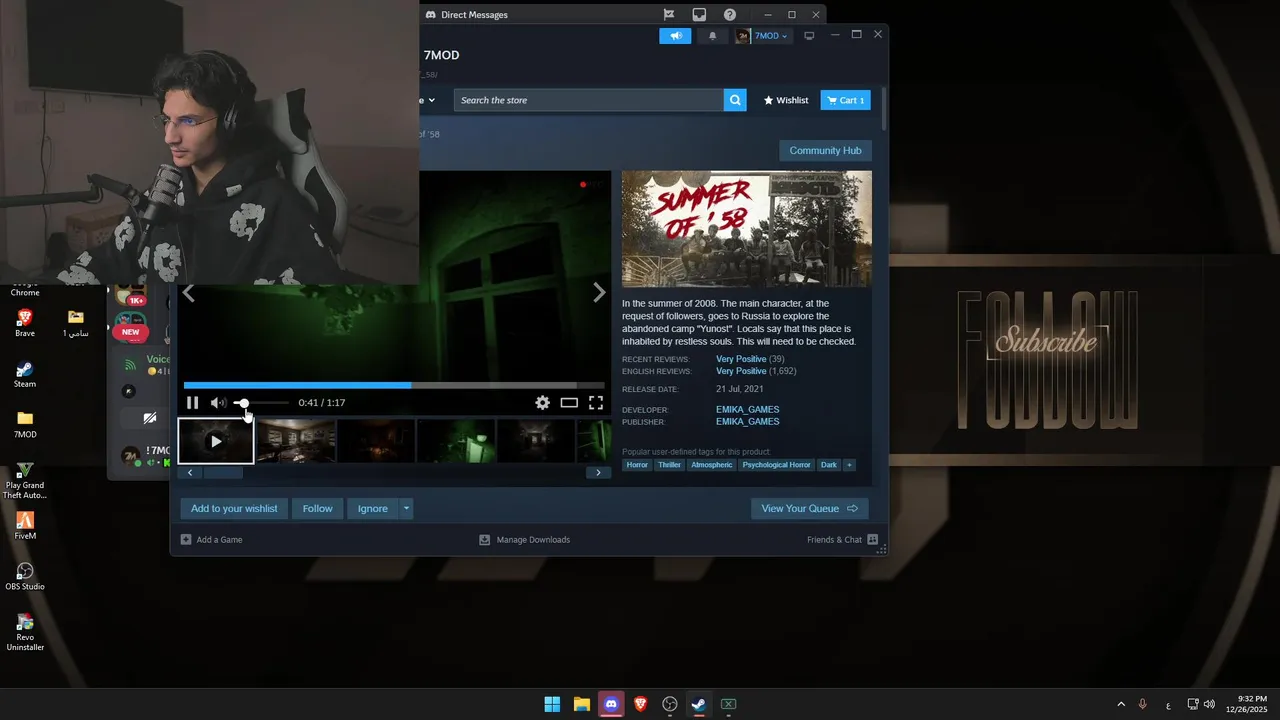The image size is (1280, 720).
Task: Open publisher EMIKA_GAMES link
Action: coord(747,422)
